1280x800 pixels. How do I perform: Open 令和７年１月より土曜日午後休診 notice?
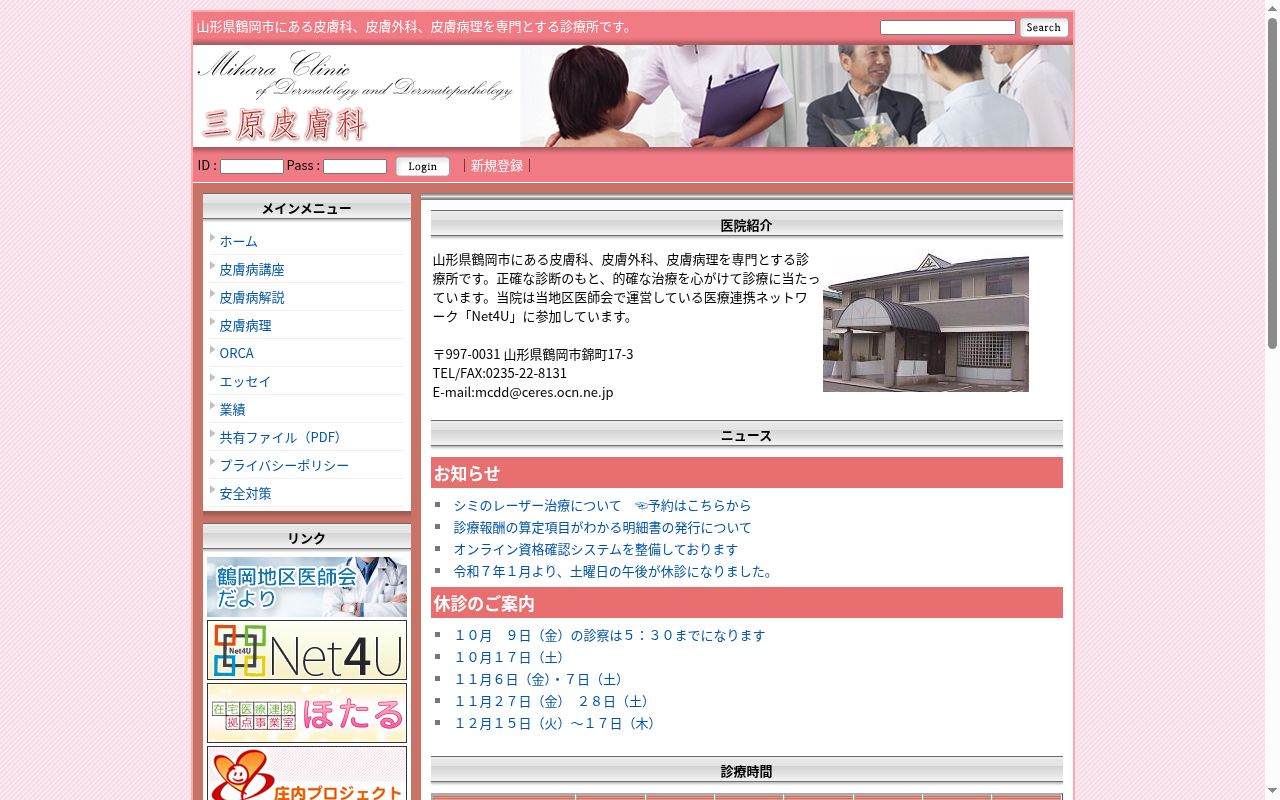click(x=615, y=572)
